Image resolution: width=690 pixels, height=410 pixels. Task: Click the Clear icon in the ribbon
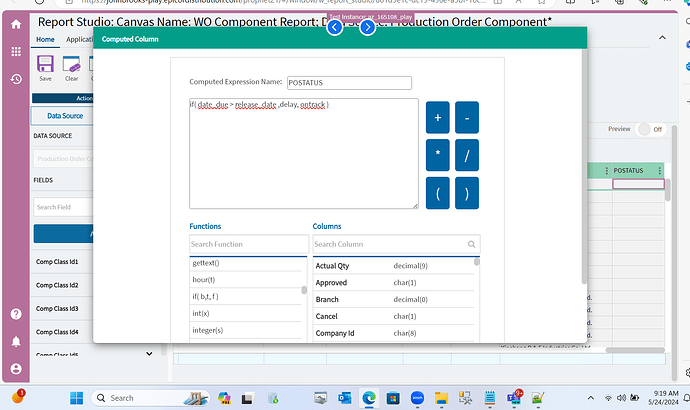point(71,64)
